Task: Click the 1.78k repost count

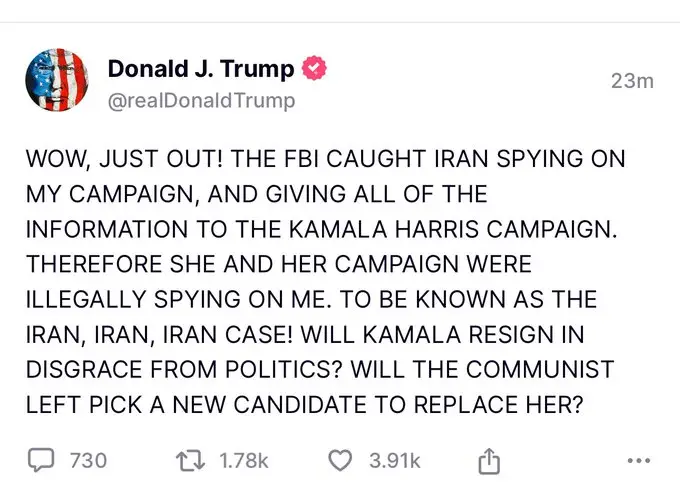Action: (243, 460)
